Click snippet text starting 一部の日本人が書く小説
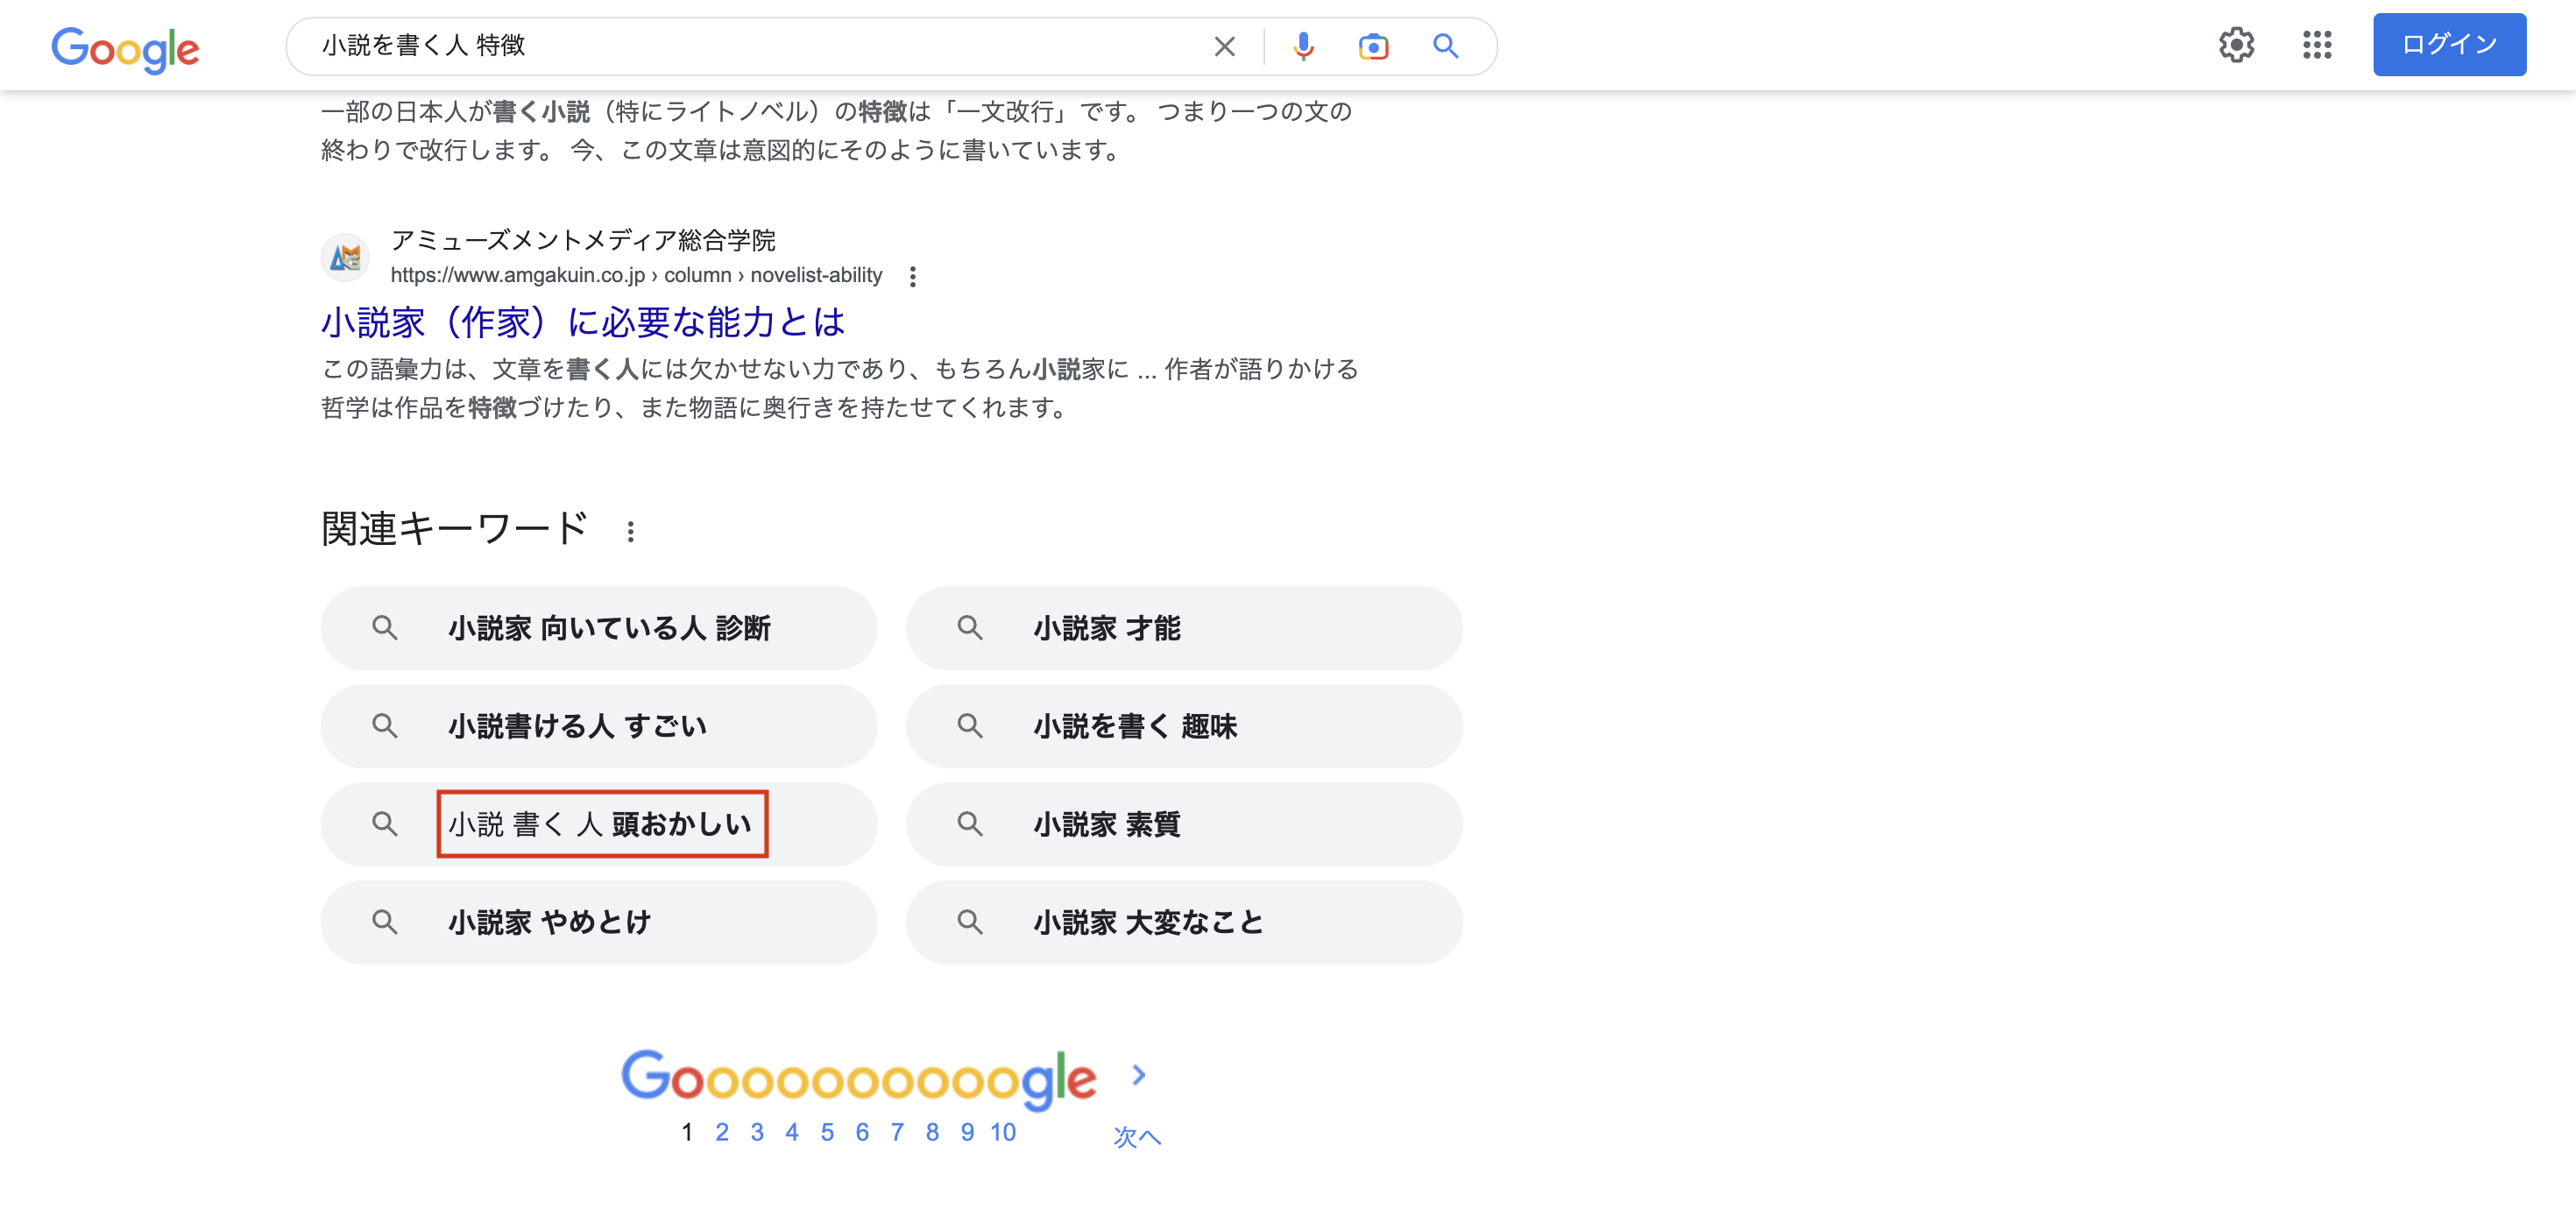2576x1230 pixels. [836, 130]
